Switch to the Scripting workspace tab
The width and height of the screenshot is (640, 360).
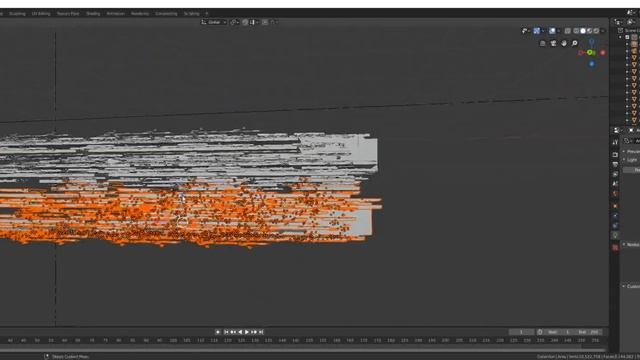click(191, 13)
